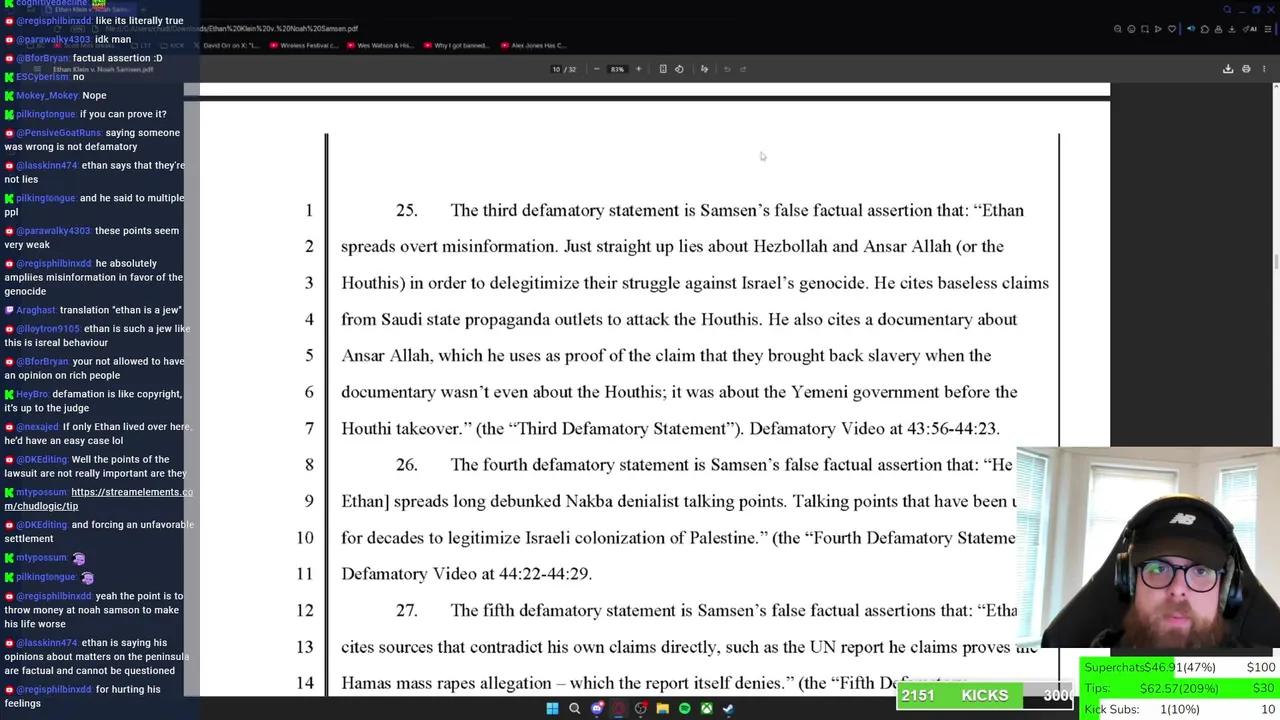
Task: Click the page number field showing 10
Action: point(556,69)
